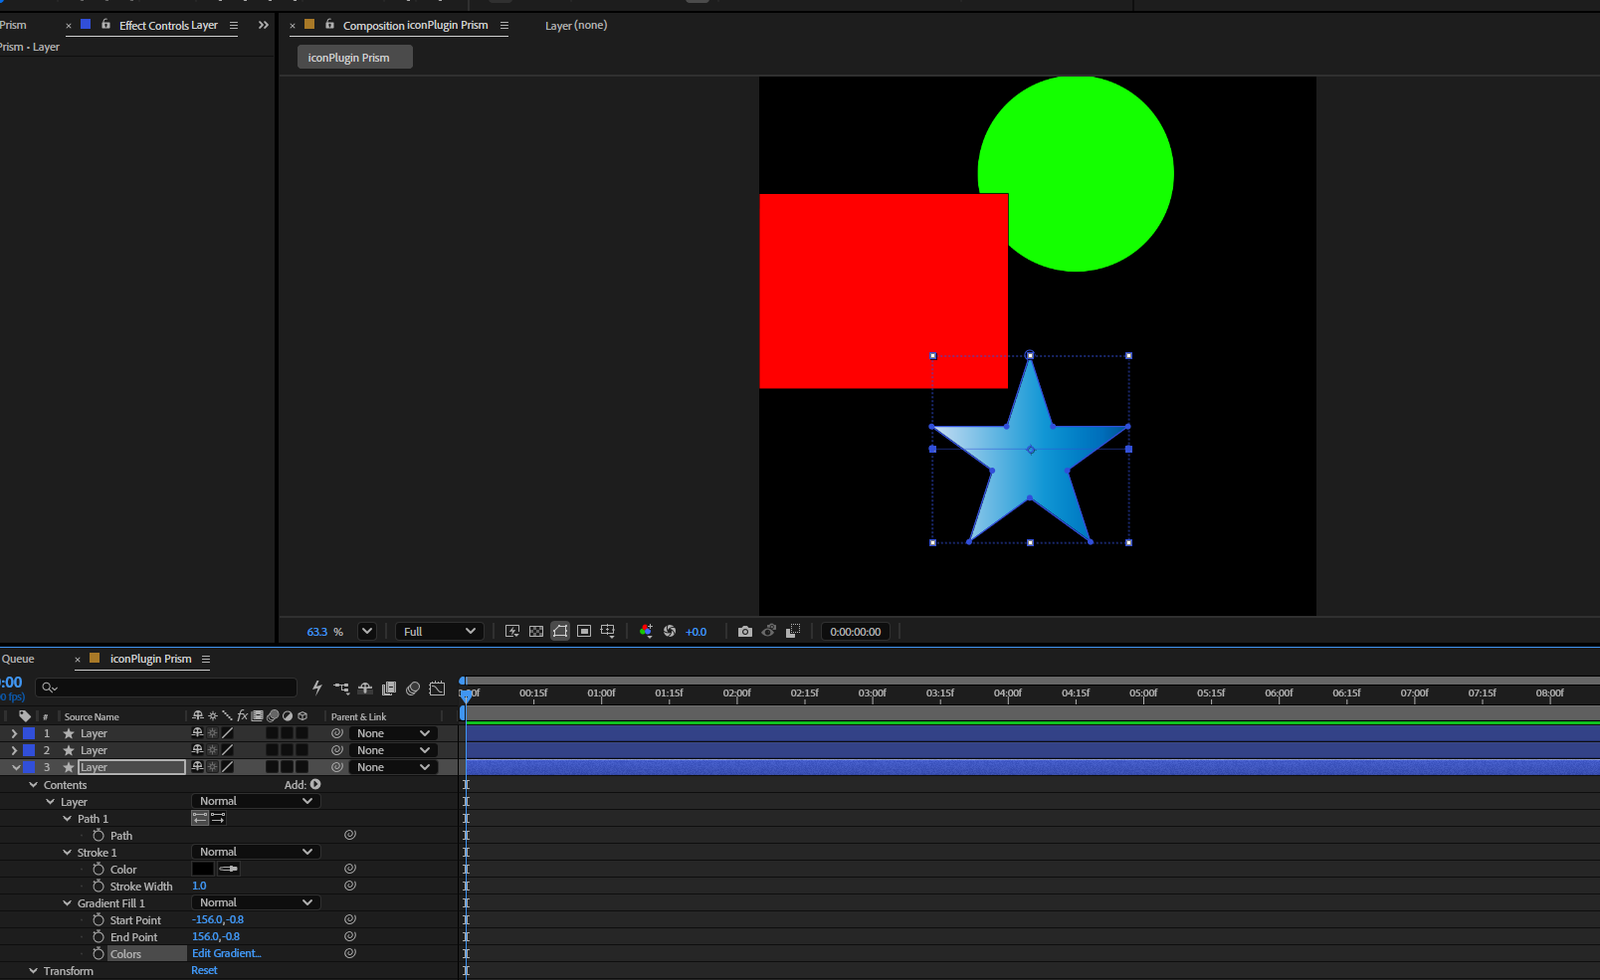Expand layer 2 properties
This screenshot has height=980, width=1600.
click(x=14, y=750)
